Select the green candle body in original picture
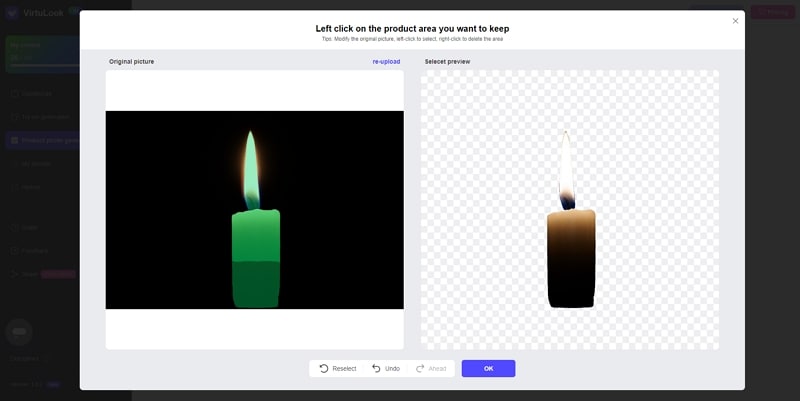800x401 pixels. coord(256,258)
